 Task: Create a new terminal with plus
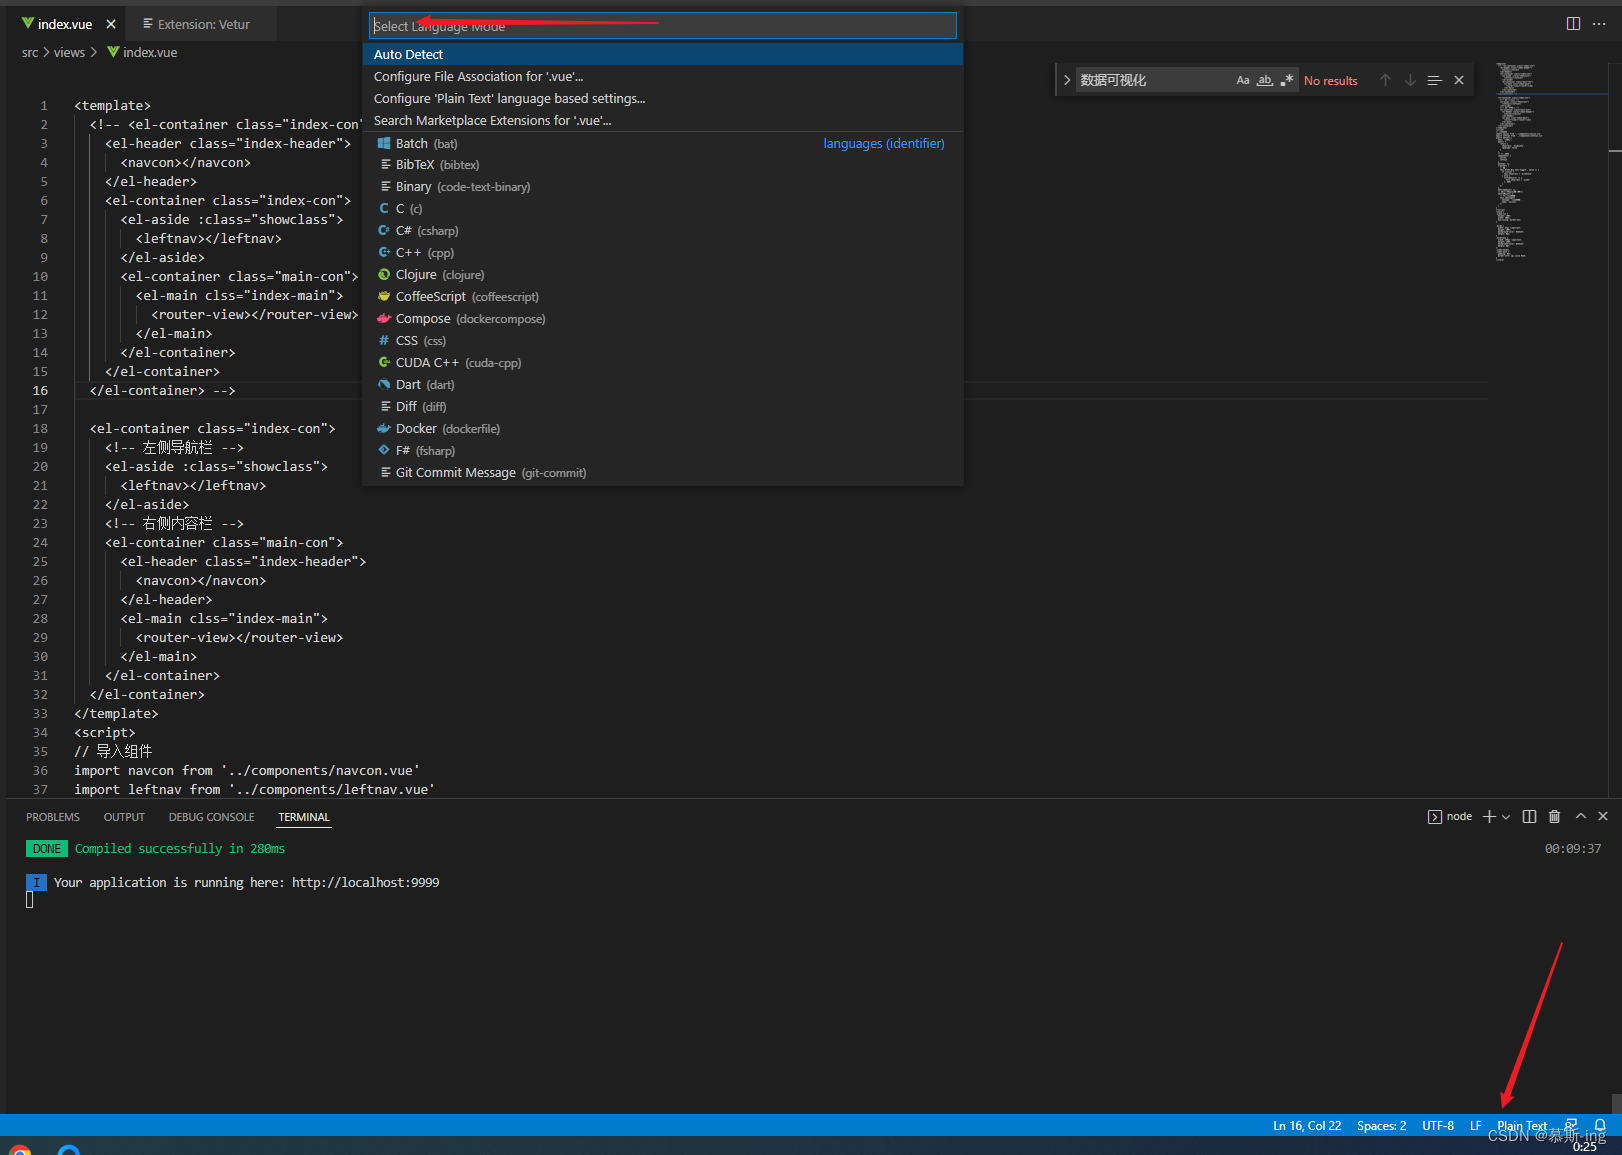point(1489,817)
